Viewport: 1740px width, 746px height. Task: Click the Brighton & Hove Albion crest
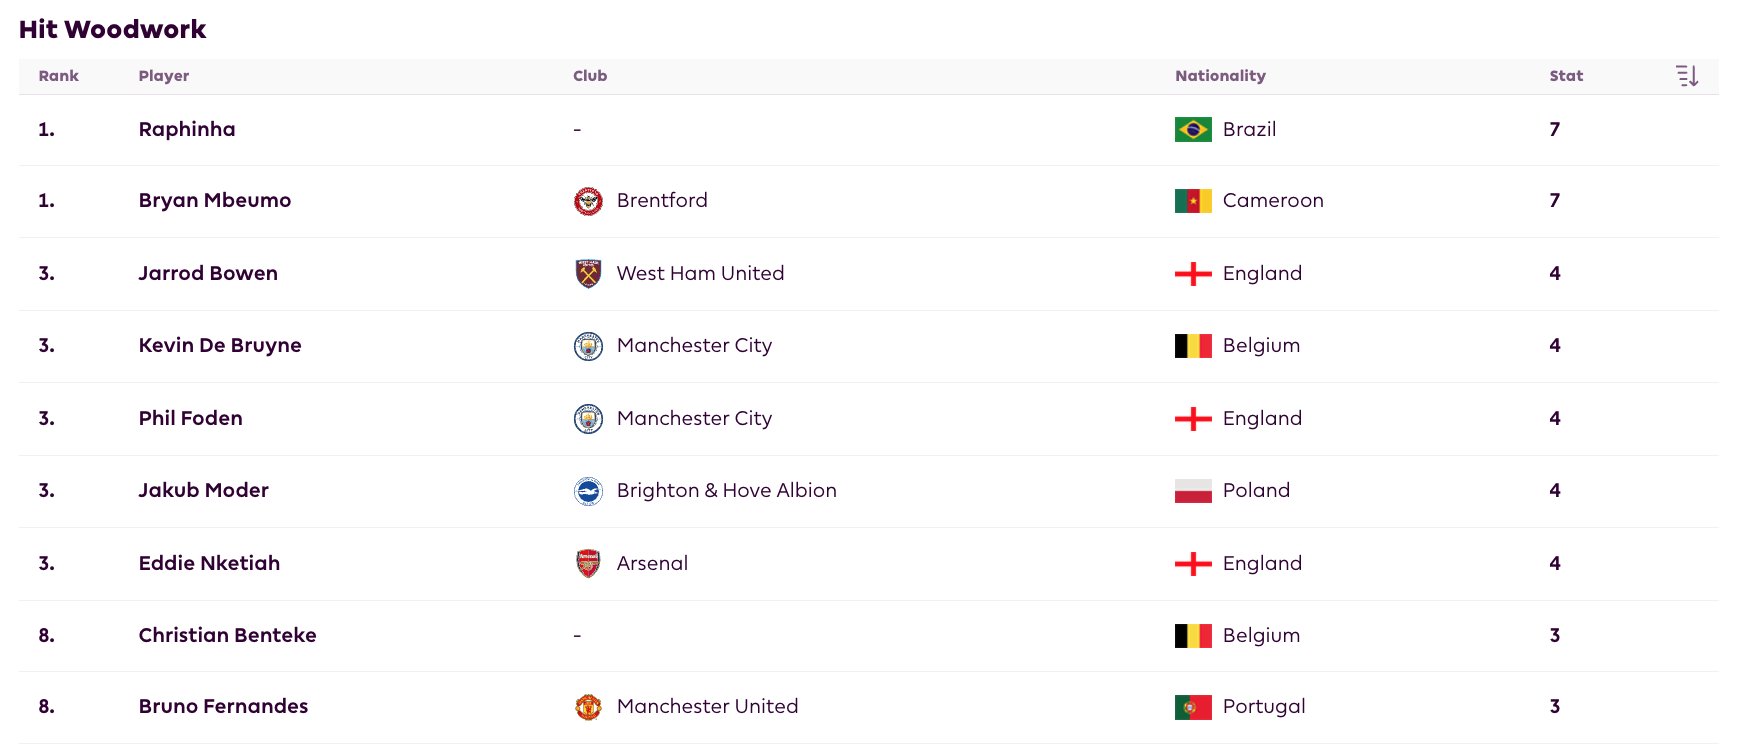(x=588, y=491)
